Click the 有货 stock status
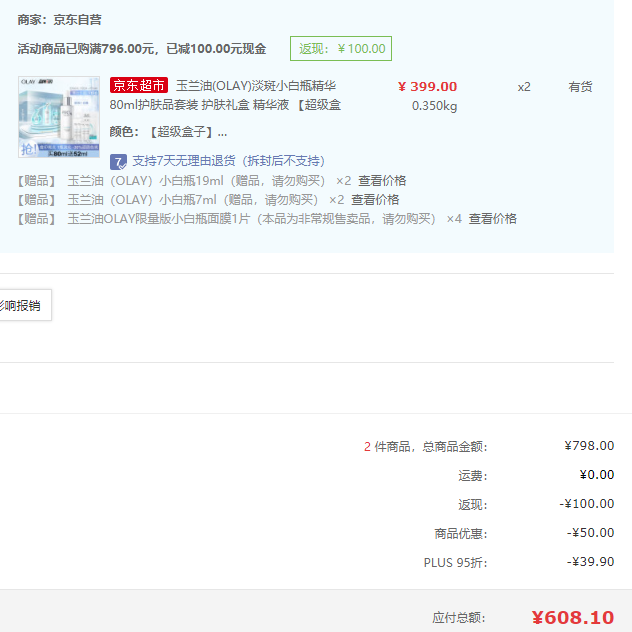Viewport: 632px width, 632px height. (580, 87)
